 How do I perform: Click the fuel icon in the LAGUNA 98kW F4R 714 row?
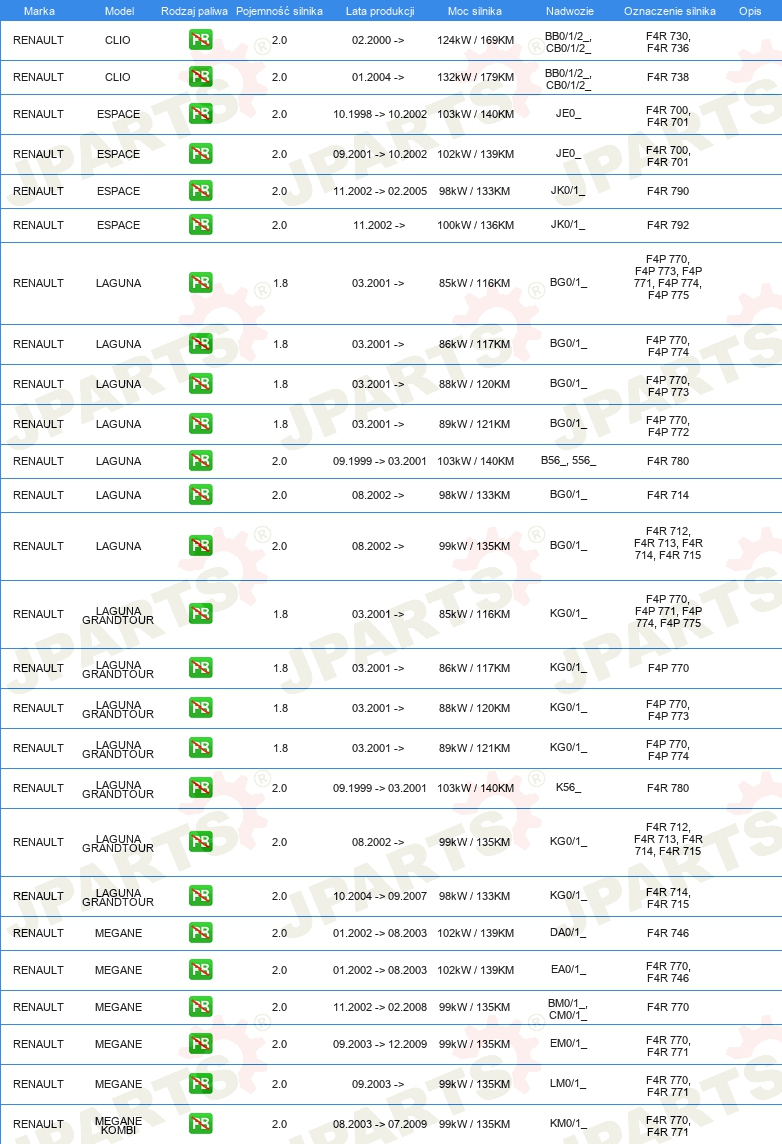[x=201, y=495]
